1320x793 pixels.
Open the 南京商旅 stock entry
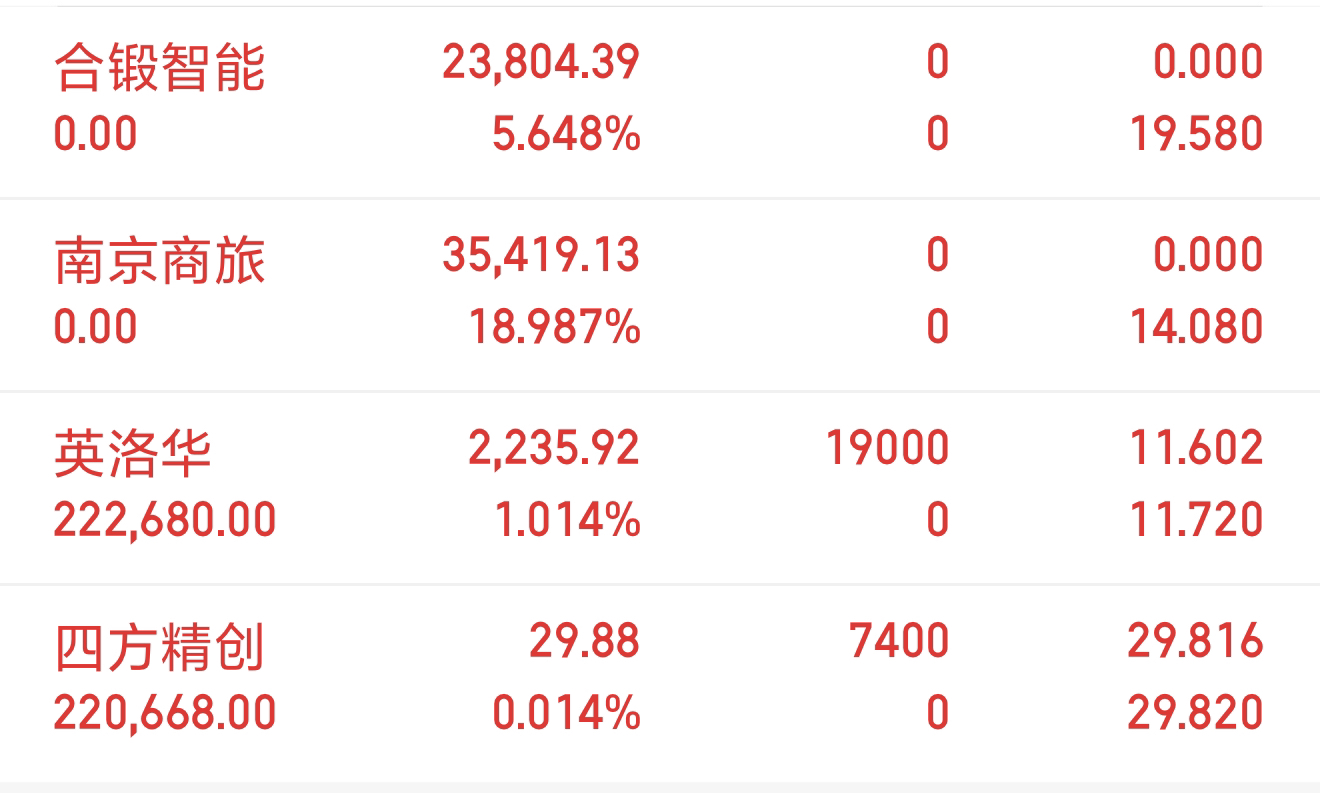660,295
